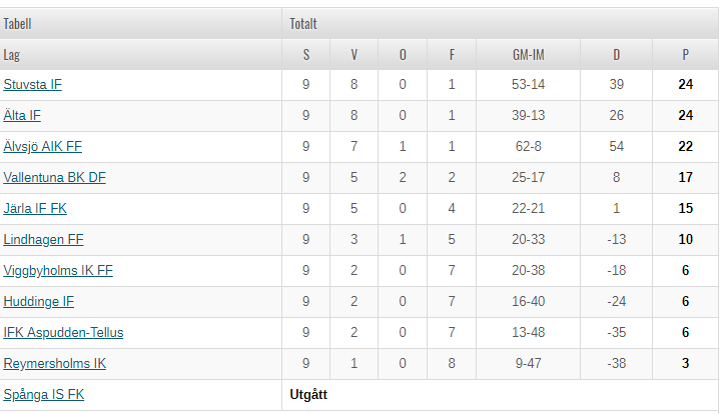The width and height of the screenshot is (720, 414).
Task: Click the D goal difference header
Action: [x=617, y=55]
